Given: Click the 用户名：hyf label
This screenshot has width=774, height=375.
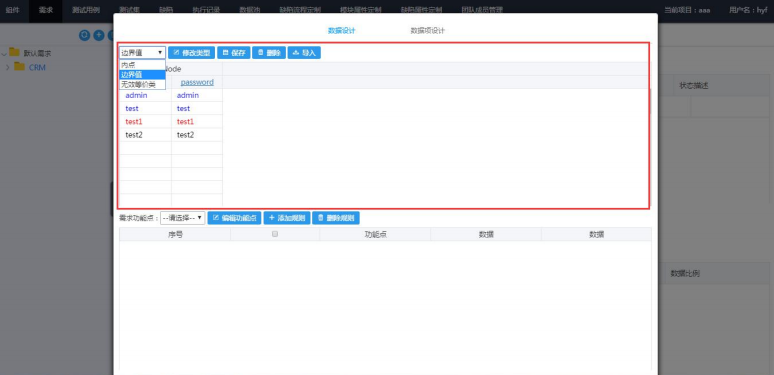Looking at the screenshot, I should click(748, 10).
